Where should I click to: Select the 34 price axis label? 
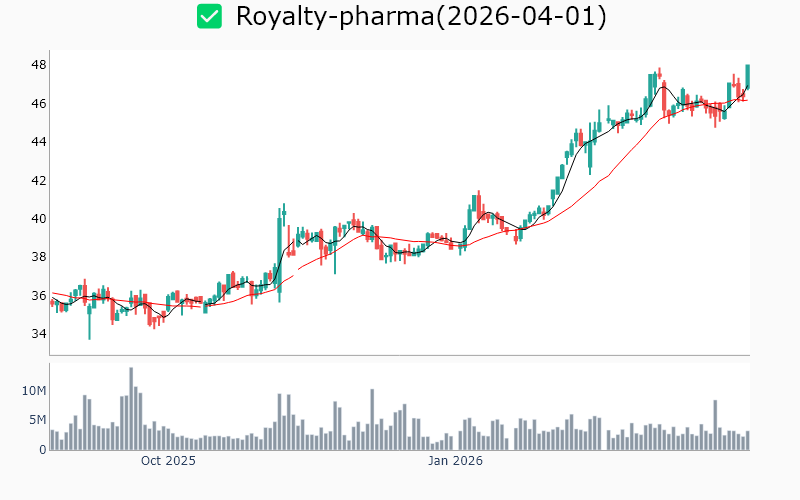(39, 334)
